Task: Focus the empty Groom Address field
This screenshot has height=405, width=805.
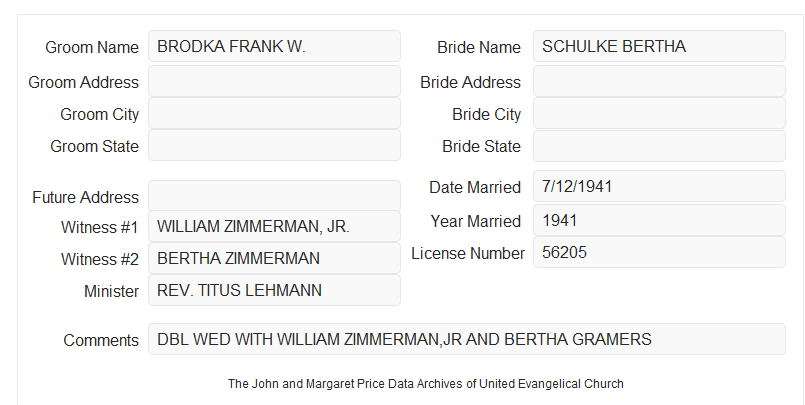Action: pos(274,81)
